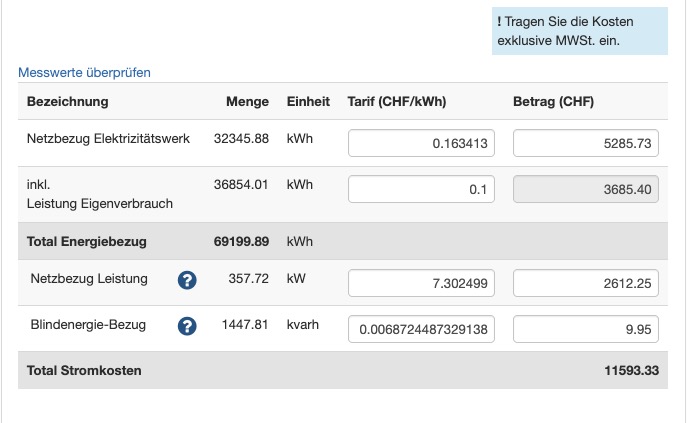Focus the Blindenergie-Bezug tariff input field
The width and height of the screenshot is (689, 423).
[421, 329]
